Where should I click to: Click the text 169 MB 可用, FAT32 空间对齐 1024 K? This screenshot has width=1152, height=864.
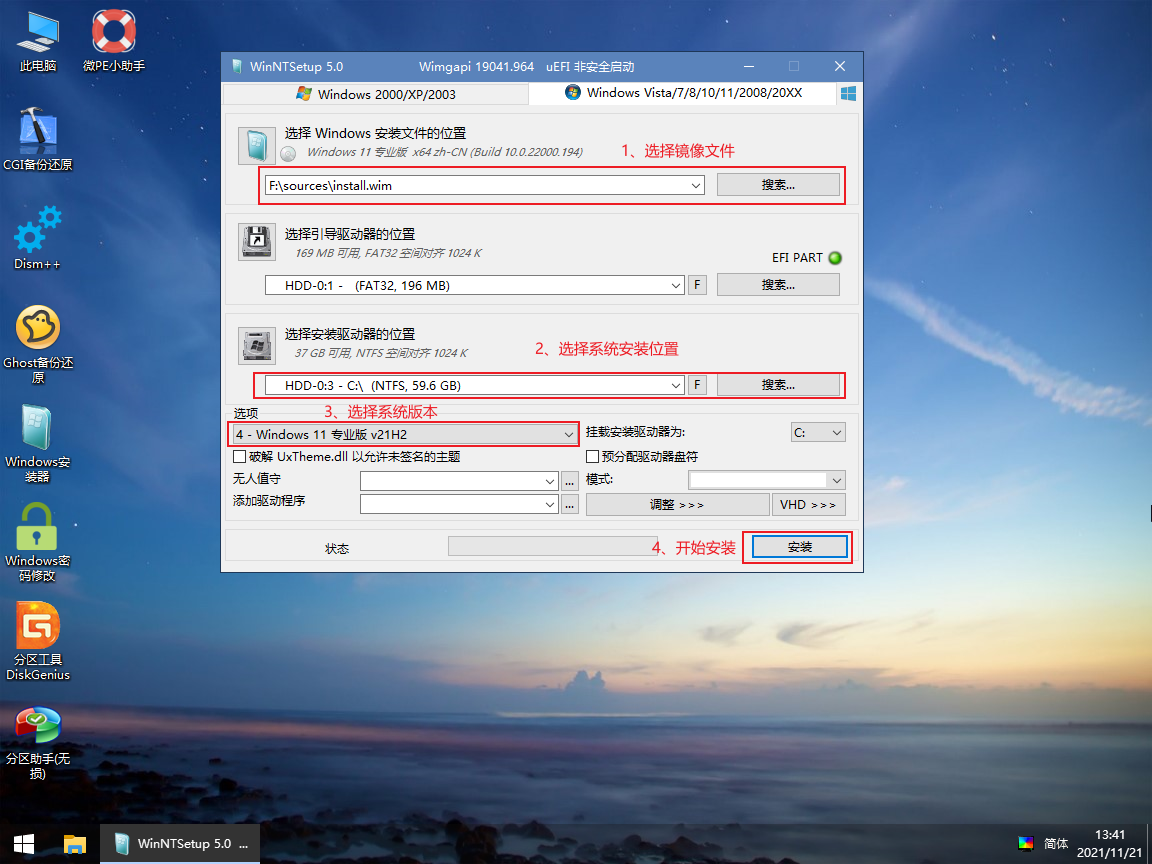coord(388,253)
